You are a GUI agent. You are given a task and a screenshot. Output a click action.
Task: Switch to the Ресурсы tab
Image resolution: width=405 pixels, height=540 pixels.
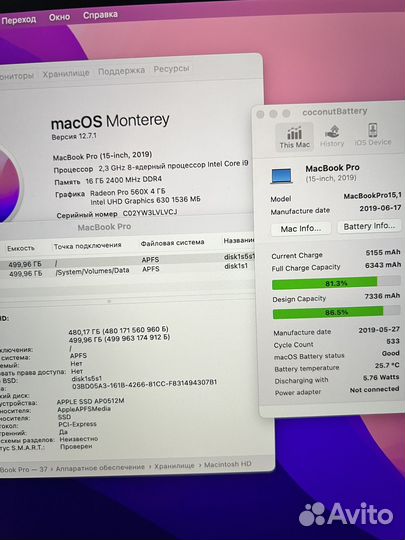pyautogui.click(x=171, y=69)
